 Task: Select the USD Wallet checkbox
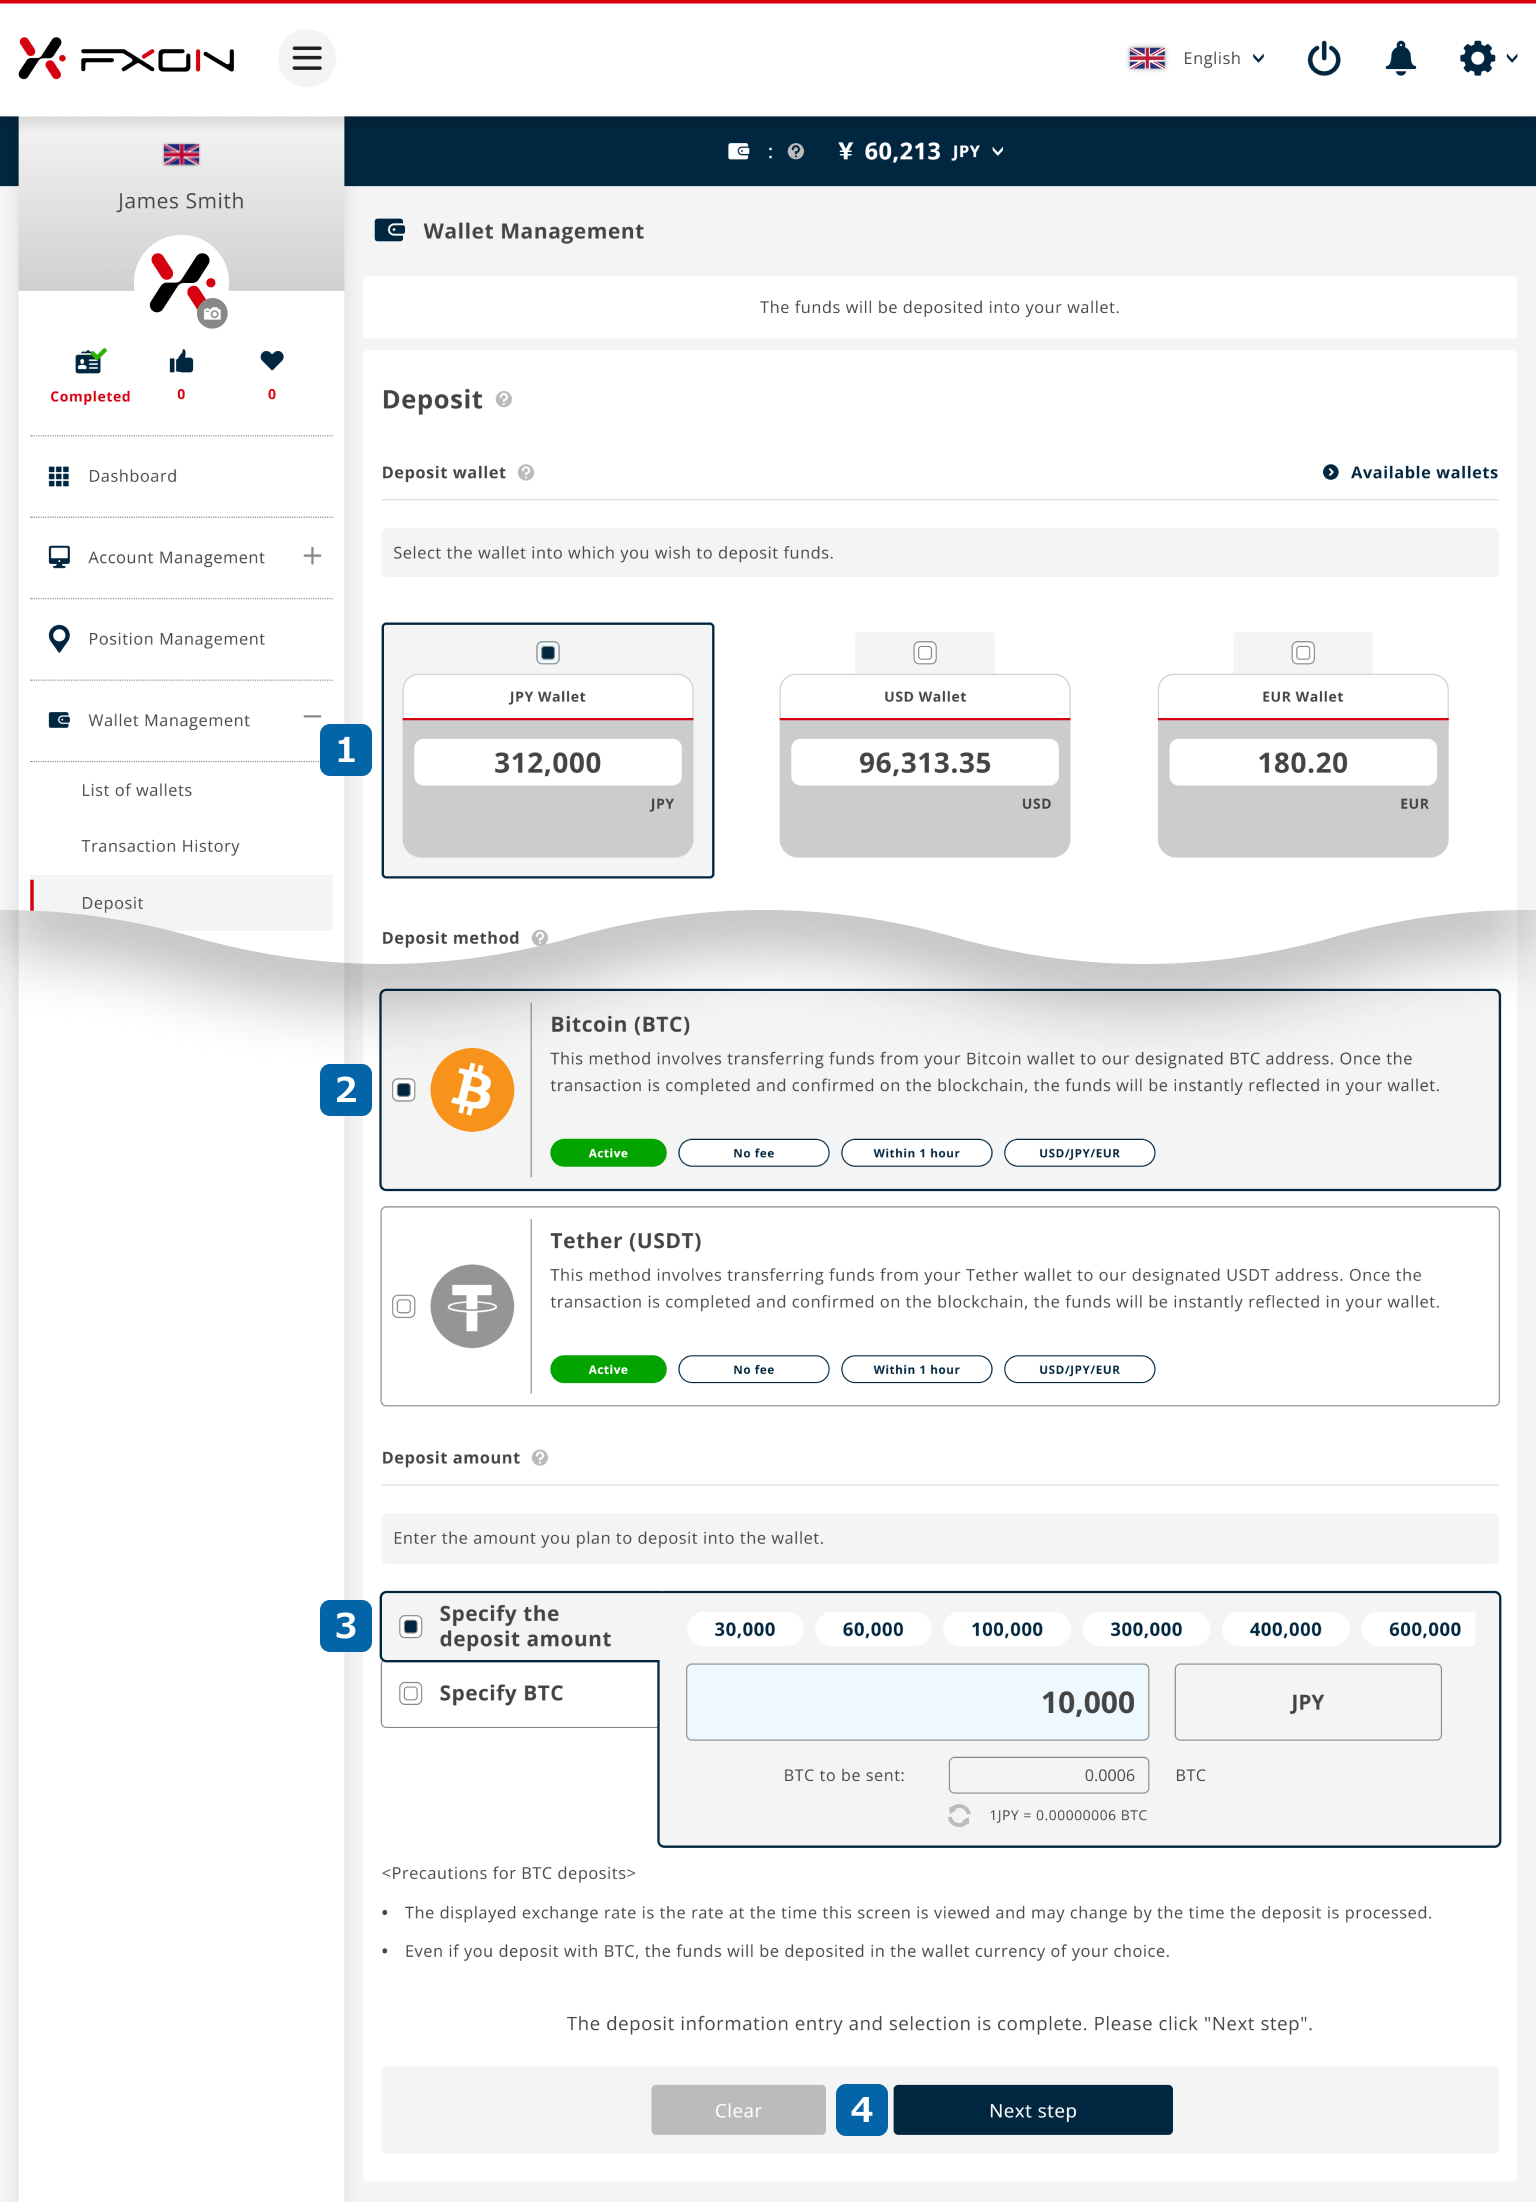point(925,653)
